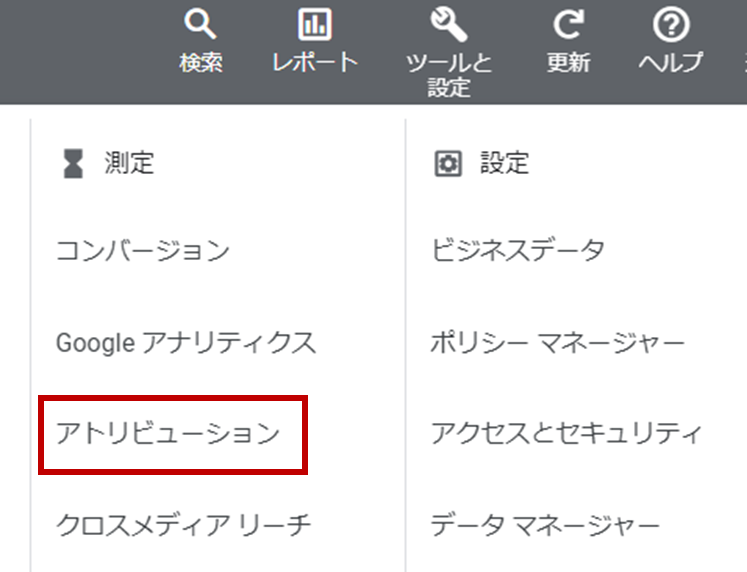Screen dimensions: 747x572
Task: Choose アトリビューション from 測定 menu
Action: (168, 433)
